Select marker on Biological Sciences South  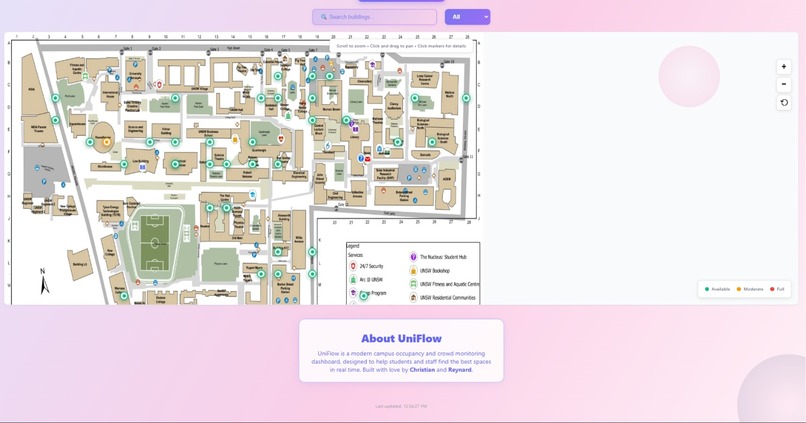(x=432, y=142)
